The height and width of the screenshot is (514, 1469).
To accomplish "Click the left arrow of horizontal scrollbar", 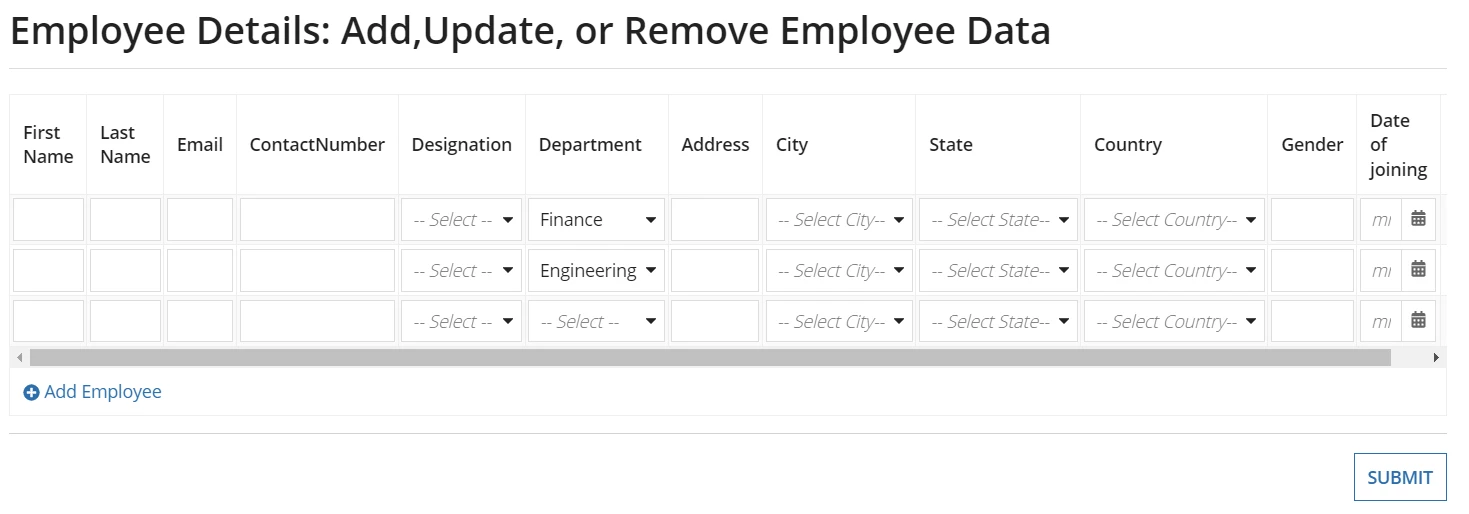I will click(x=19, y=357).
